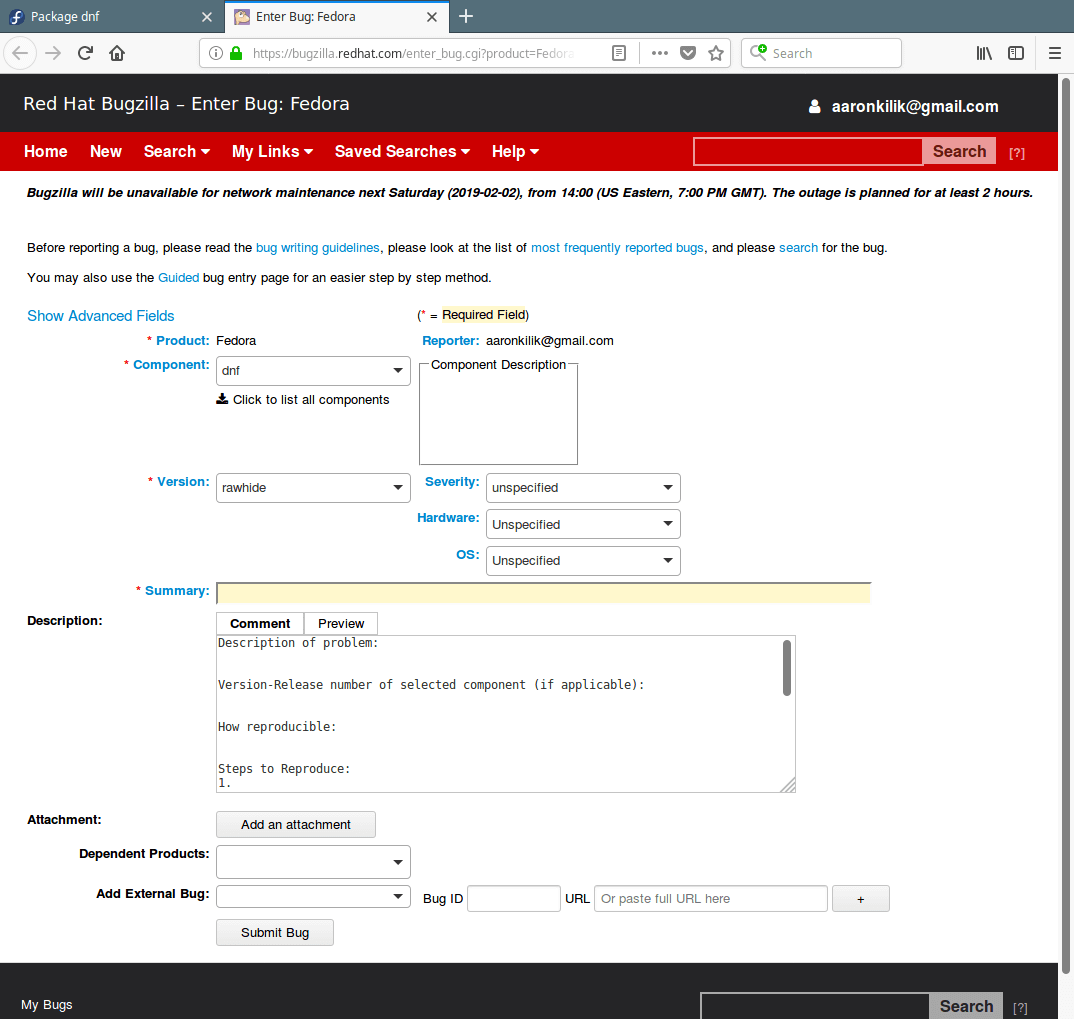The width and height of the screenshot is (1074, 1019).
Task: Switch to the Package dnf tab
Action: pos(112,16)
